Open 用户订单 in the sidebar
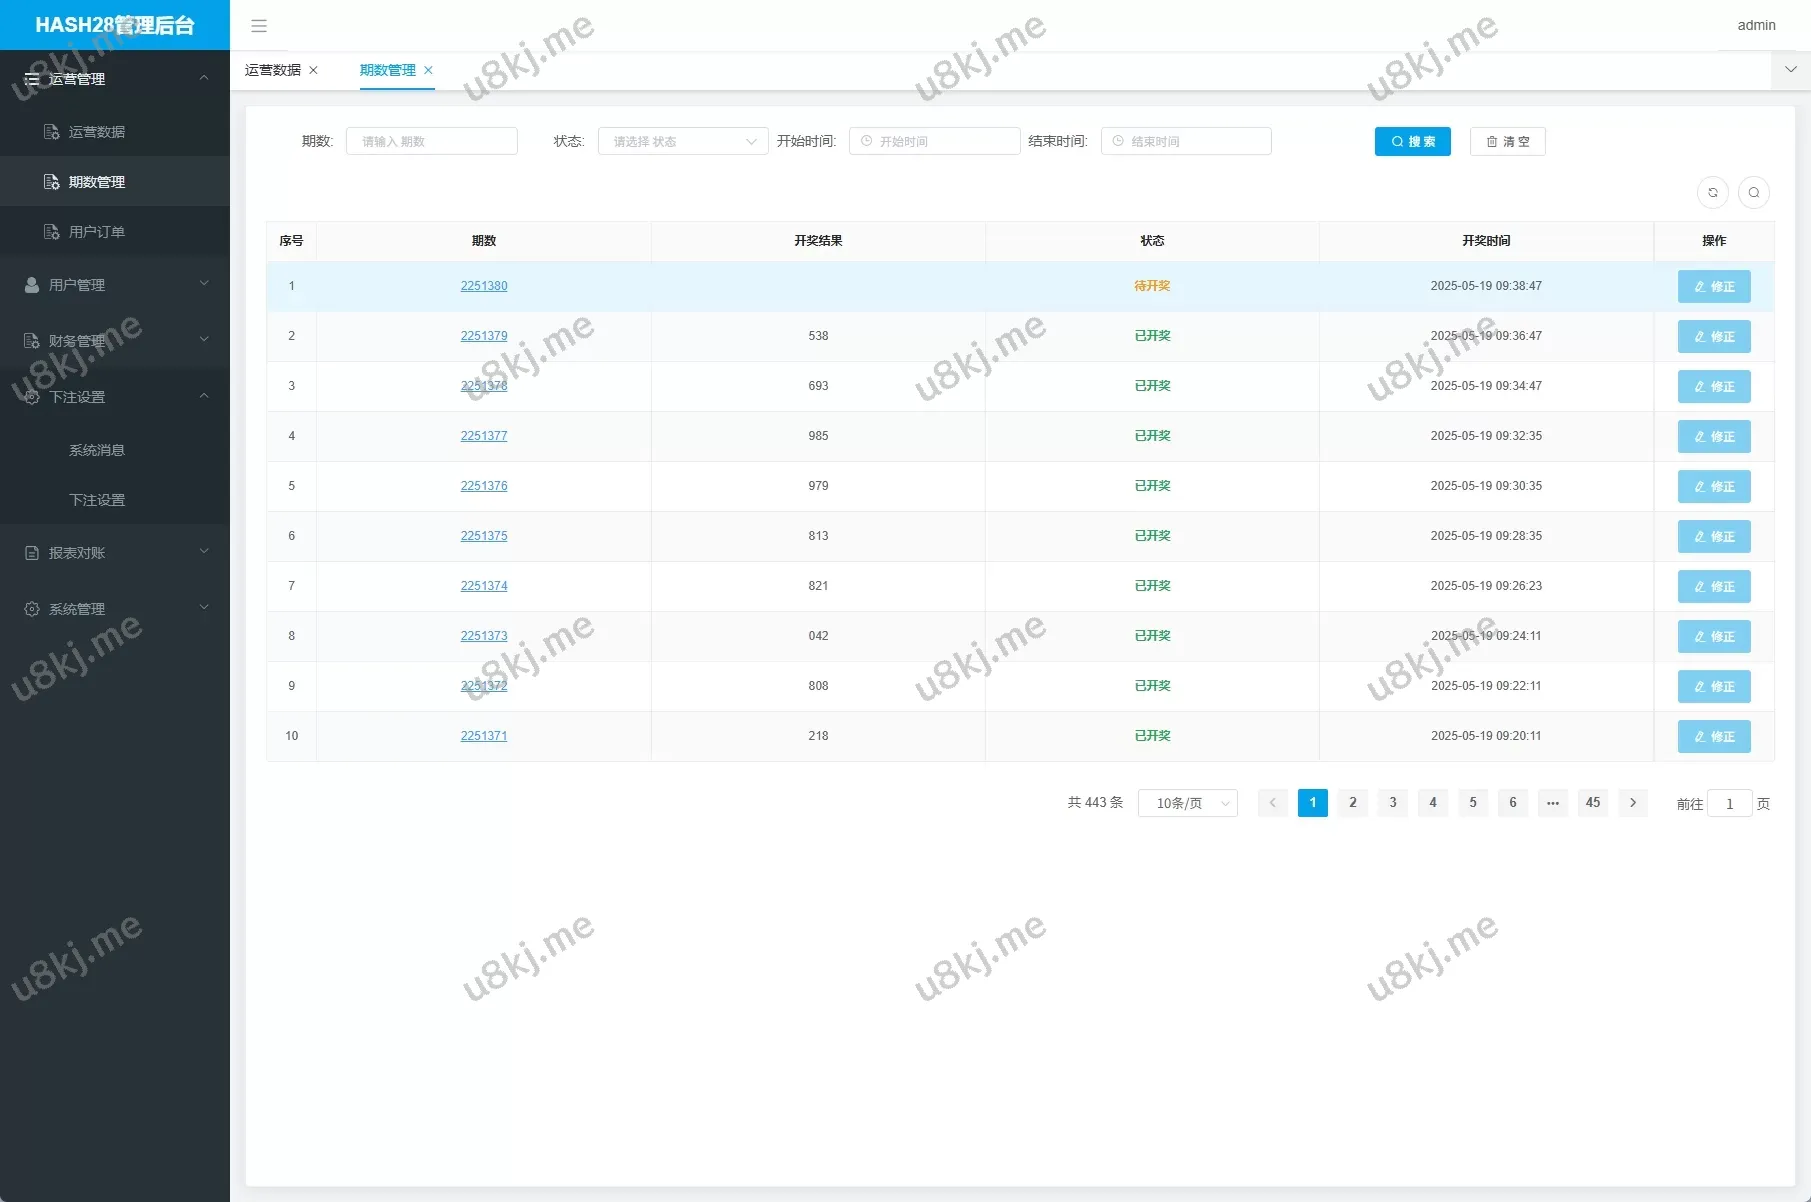 click(x=97, y=232)
